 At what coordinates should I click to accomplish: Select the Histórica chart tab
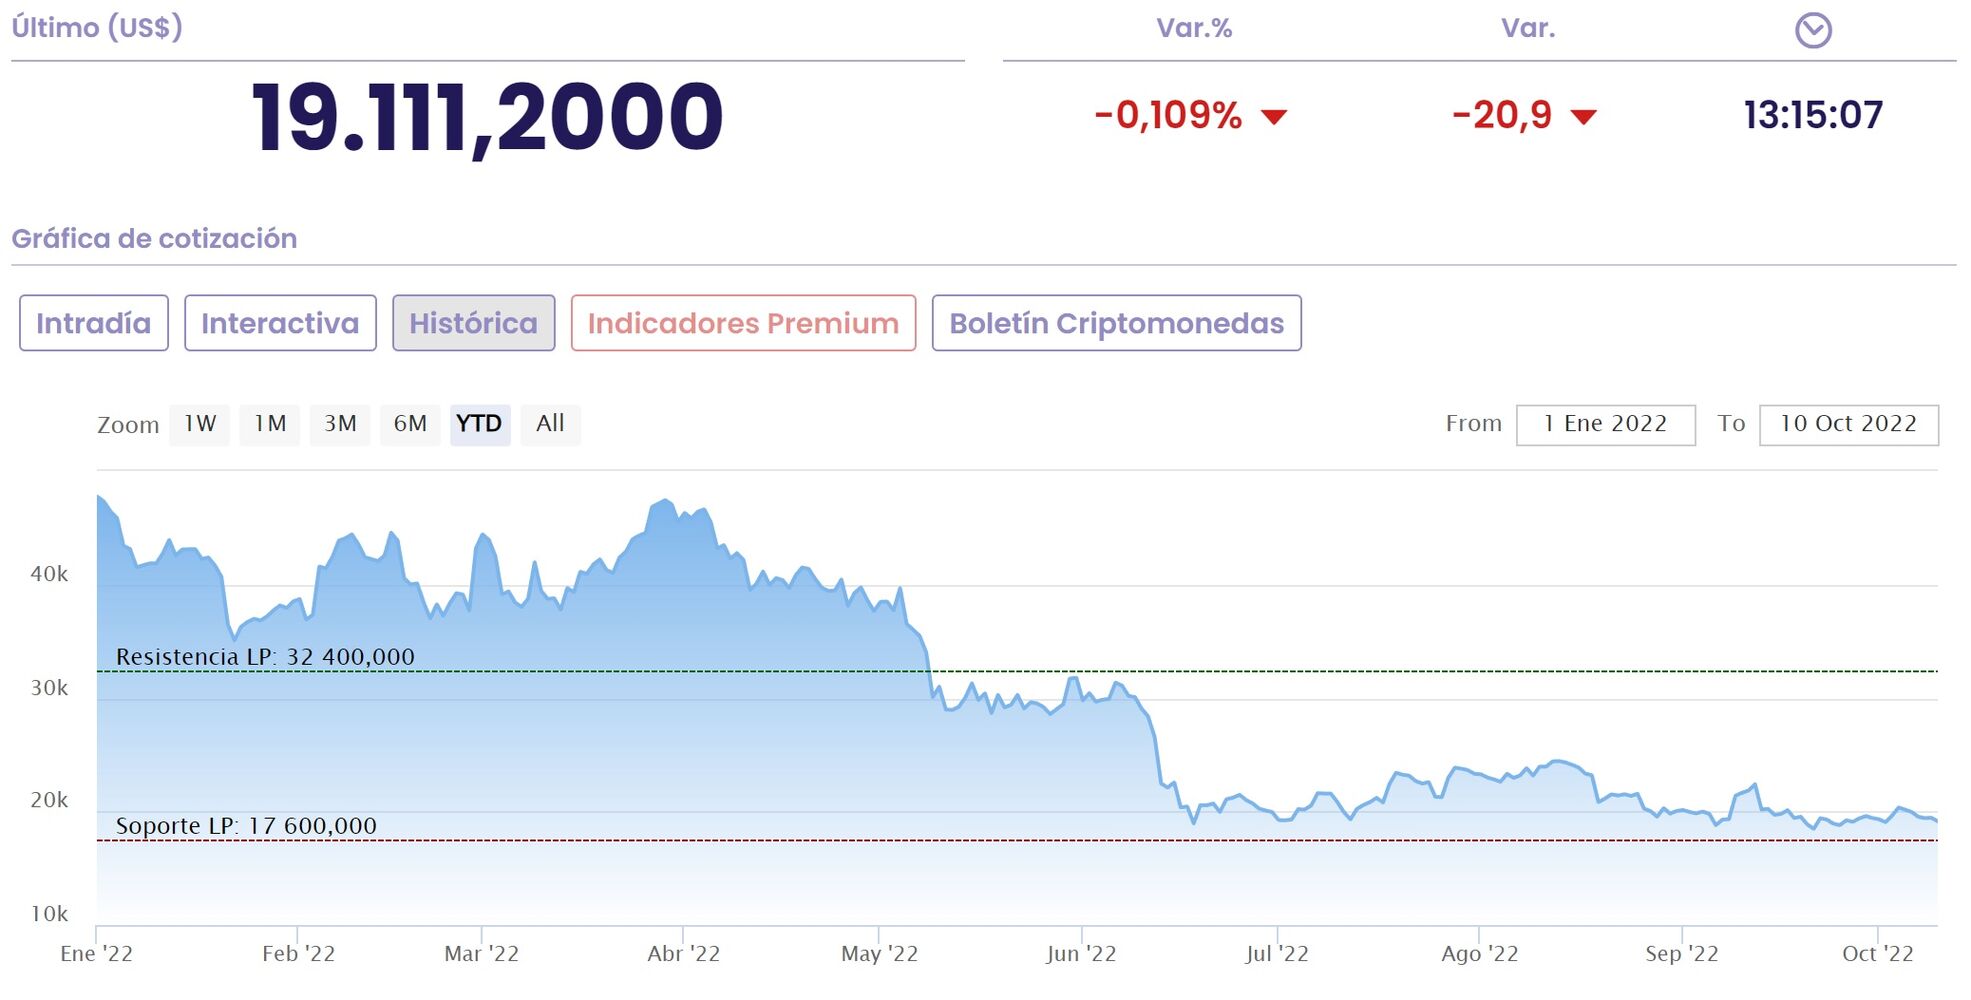point(473,323)
